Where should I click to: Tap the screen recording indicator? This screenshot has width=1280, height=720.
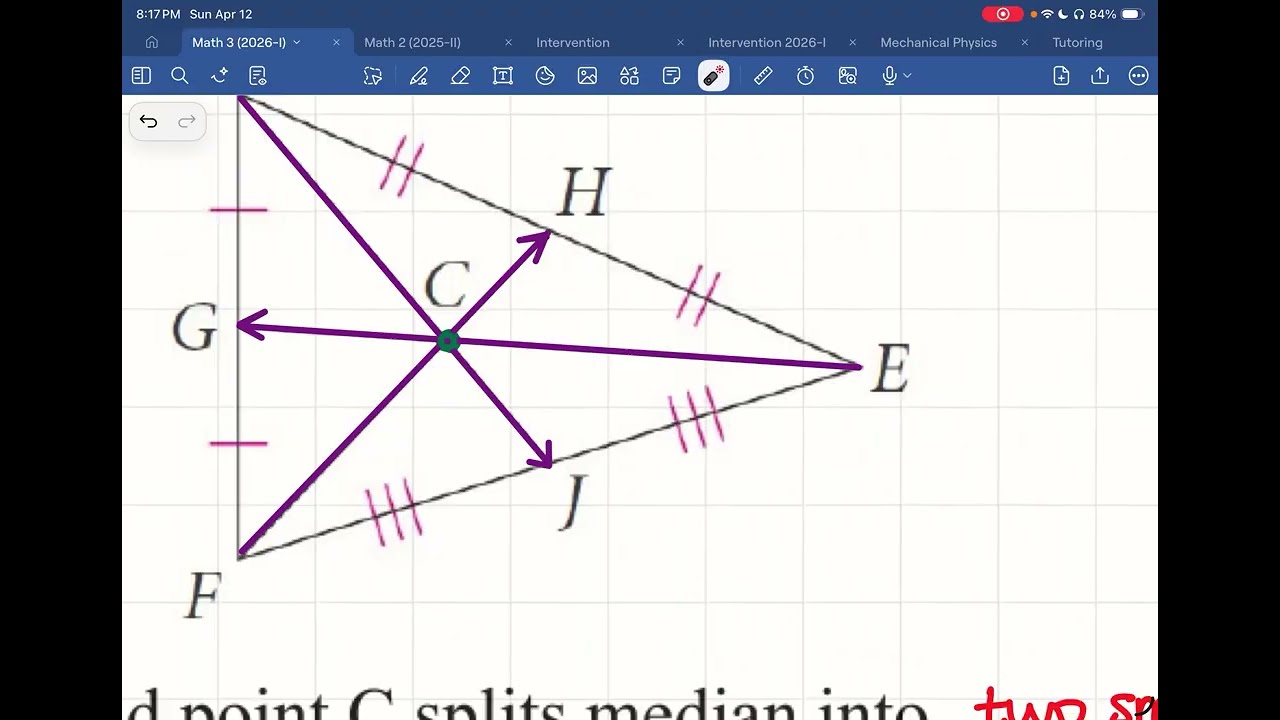click(1002, 14)
